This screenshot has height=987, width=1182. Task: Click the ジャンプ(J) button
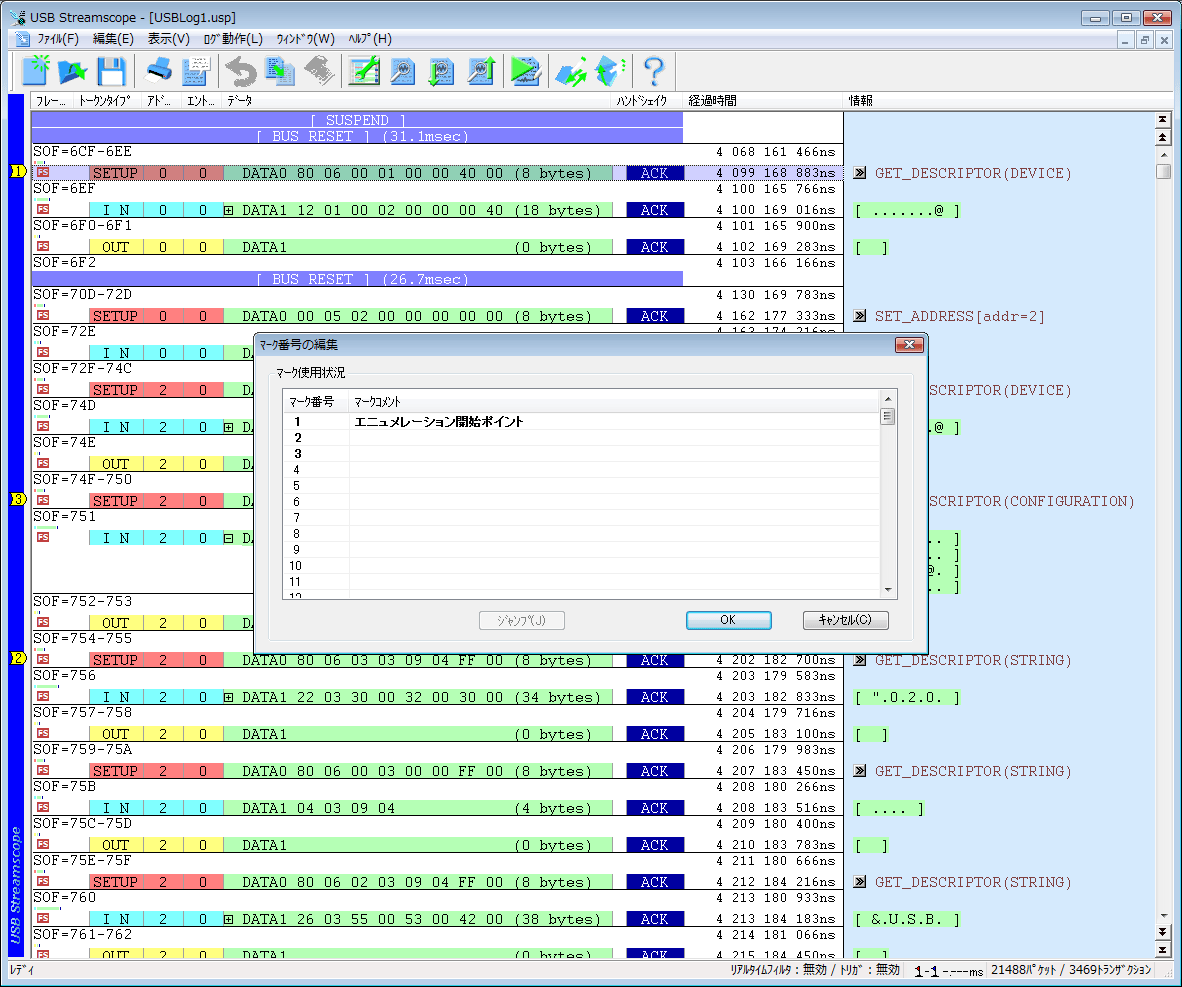pos(522,620)
